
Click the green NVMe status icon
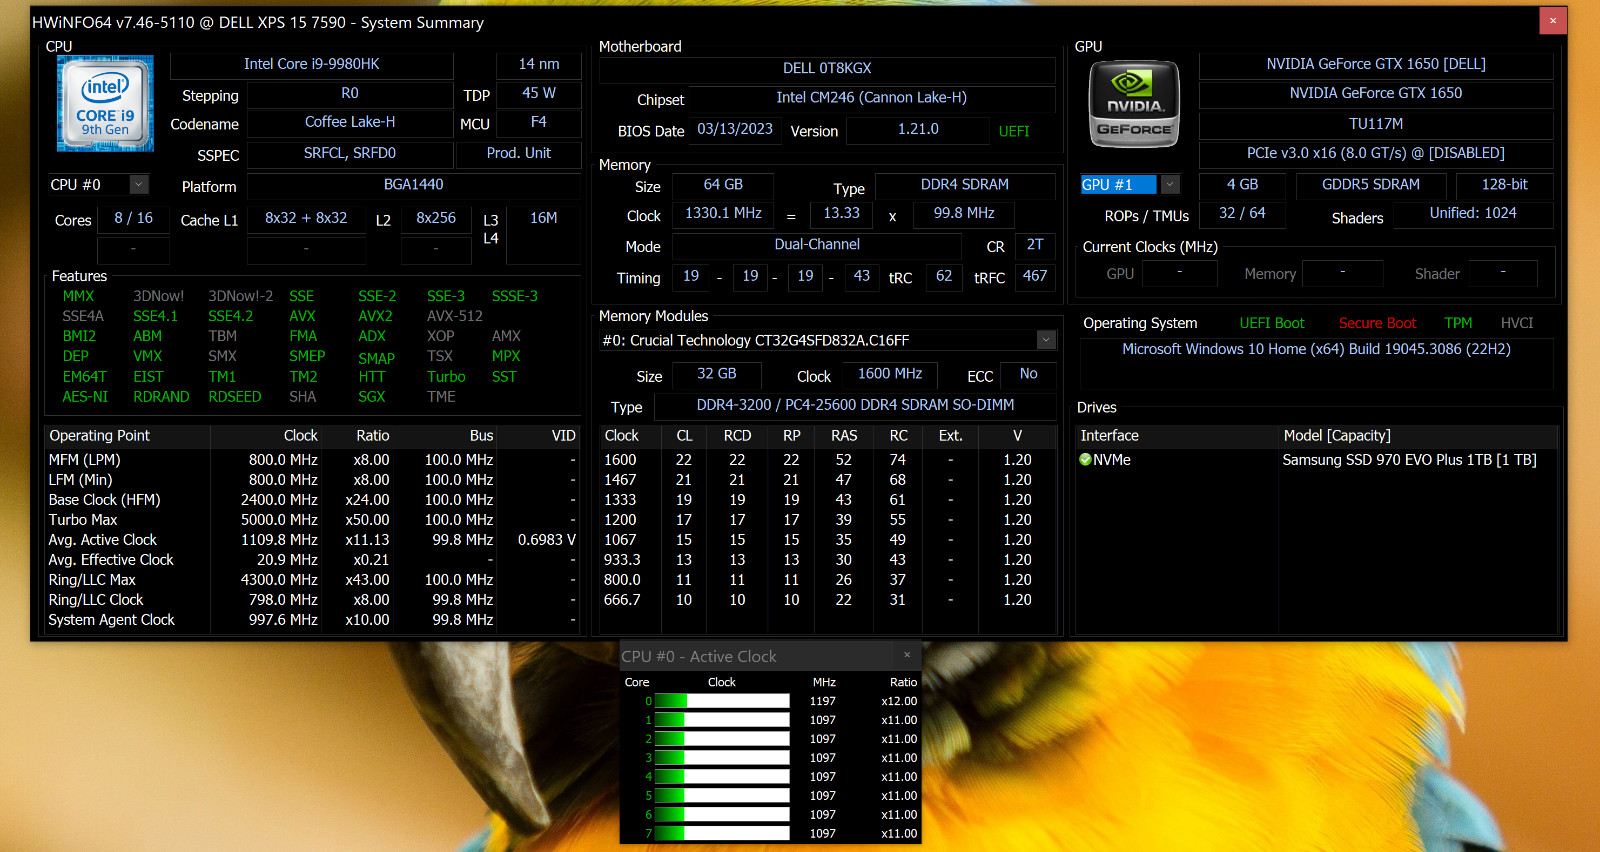click(x=1085, y=460)
